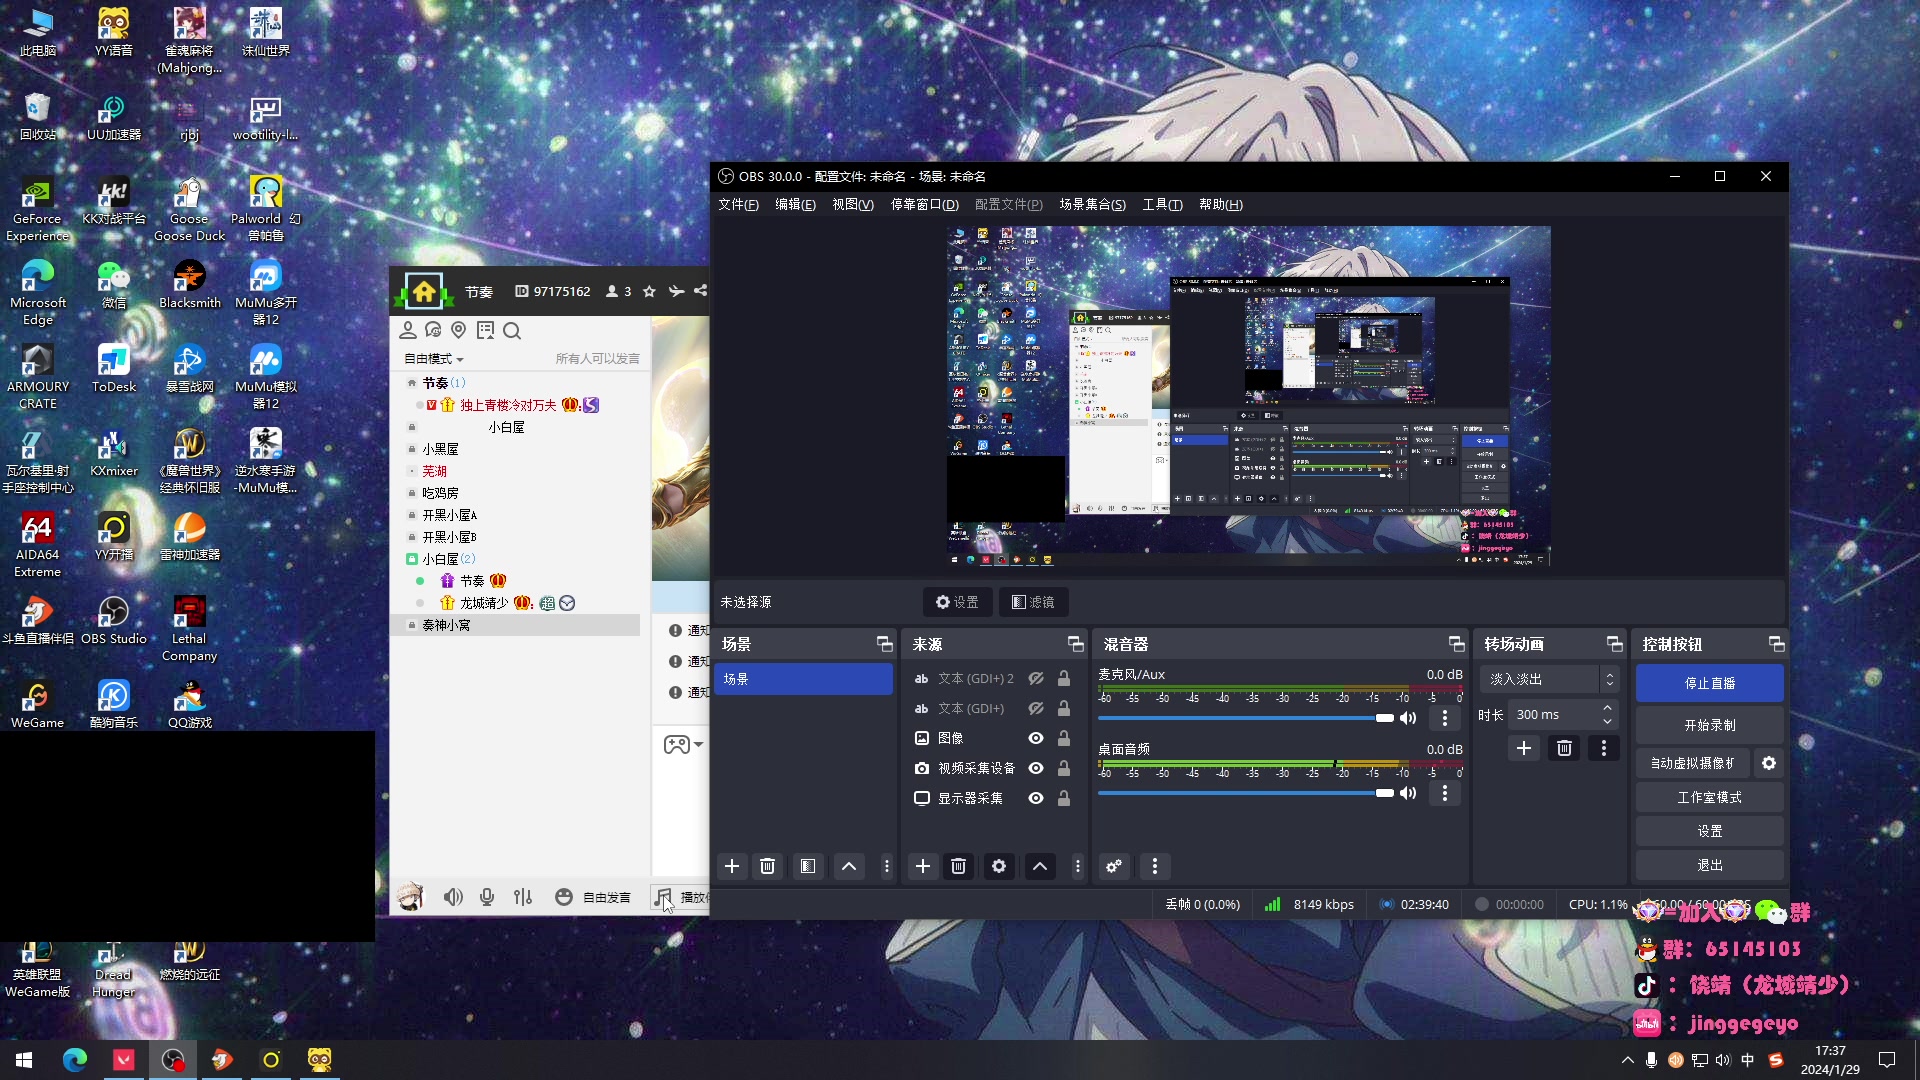Click 退出 button in OBS
The image size is (1920, 1080).
pyautogui.click(x=1710, y=865)
